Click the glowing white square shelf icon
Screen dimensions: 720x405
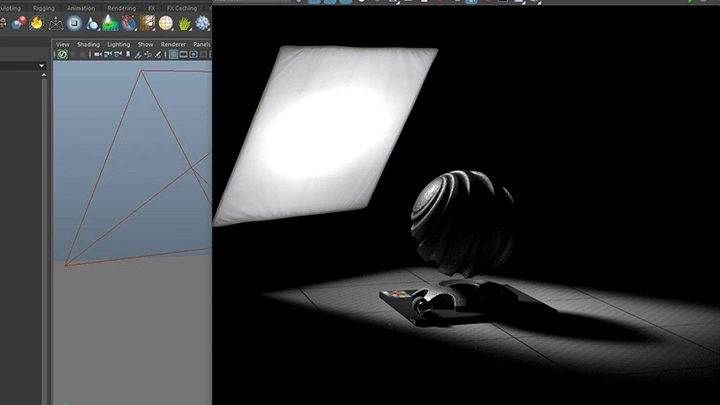click(74, 23)
